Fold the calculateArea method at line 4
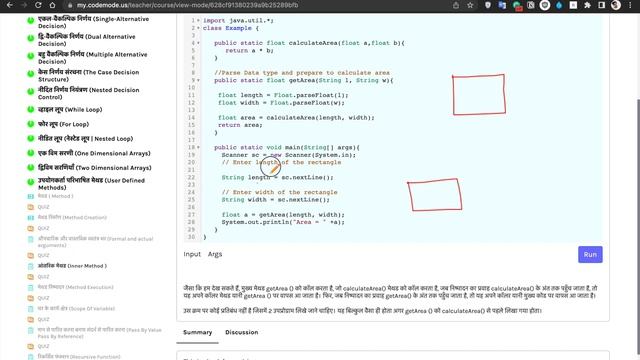 tap(198, 43)
